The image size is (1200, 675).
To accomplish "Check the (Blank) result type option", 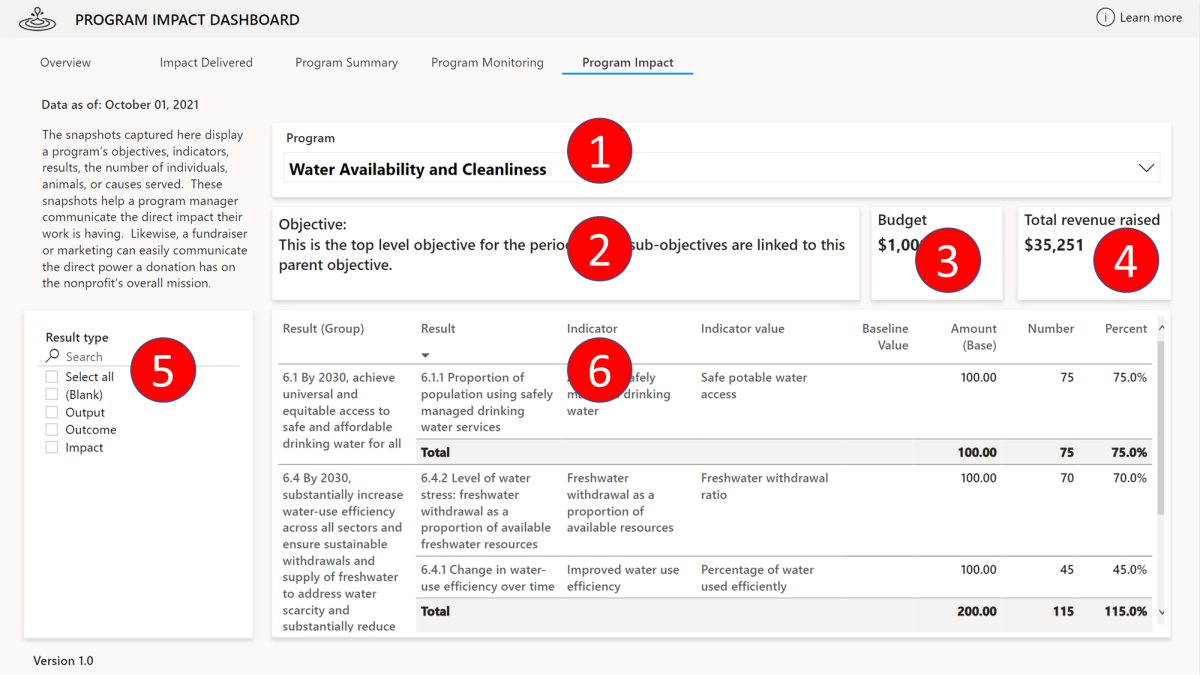I will coord(51,394).
